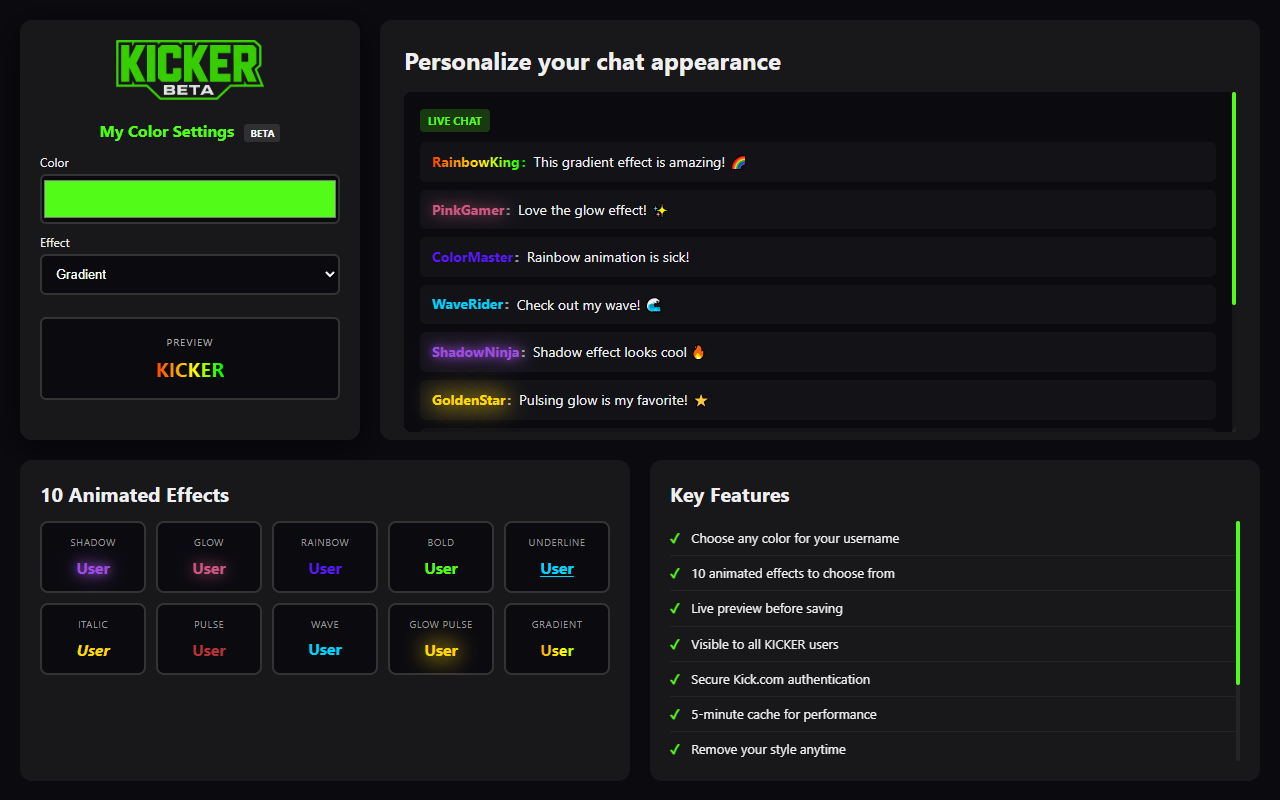This screenshot has width=1280, height=800.
Task: Click the 'Personalize your chat appearance' heading
Action: 593,62
